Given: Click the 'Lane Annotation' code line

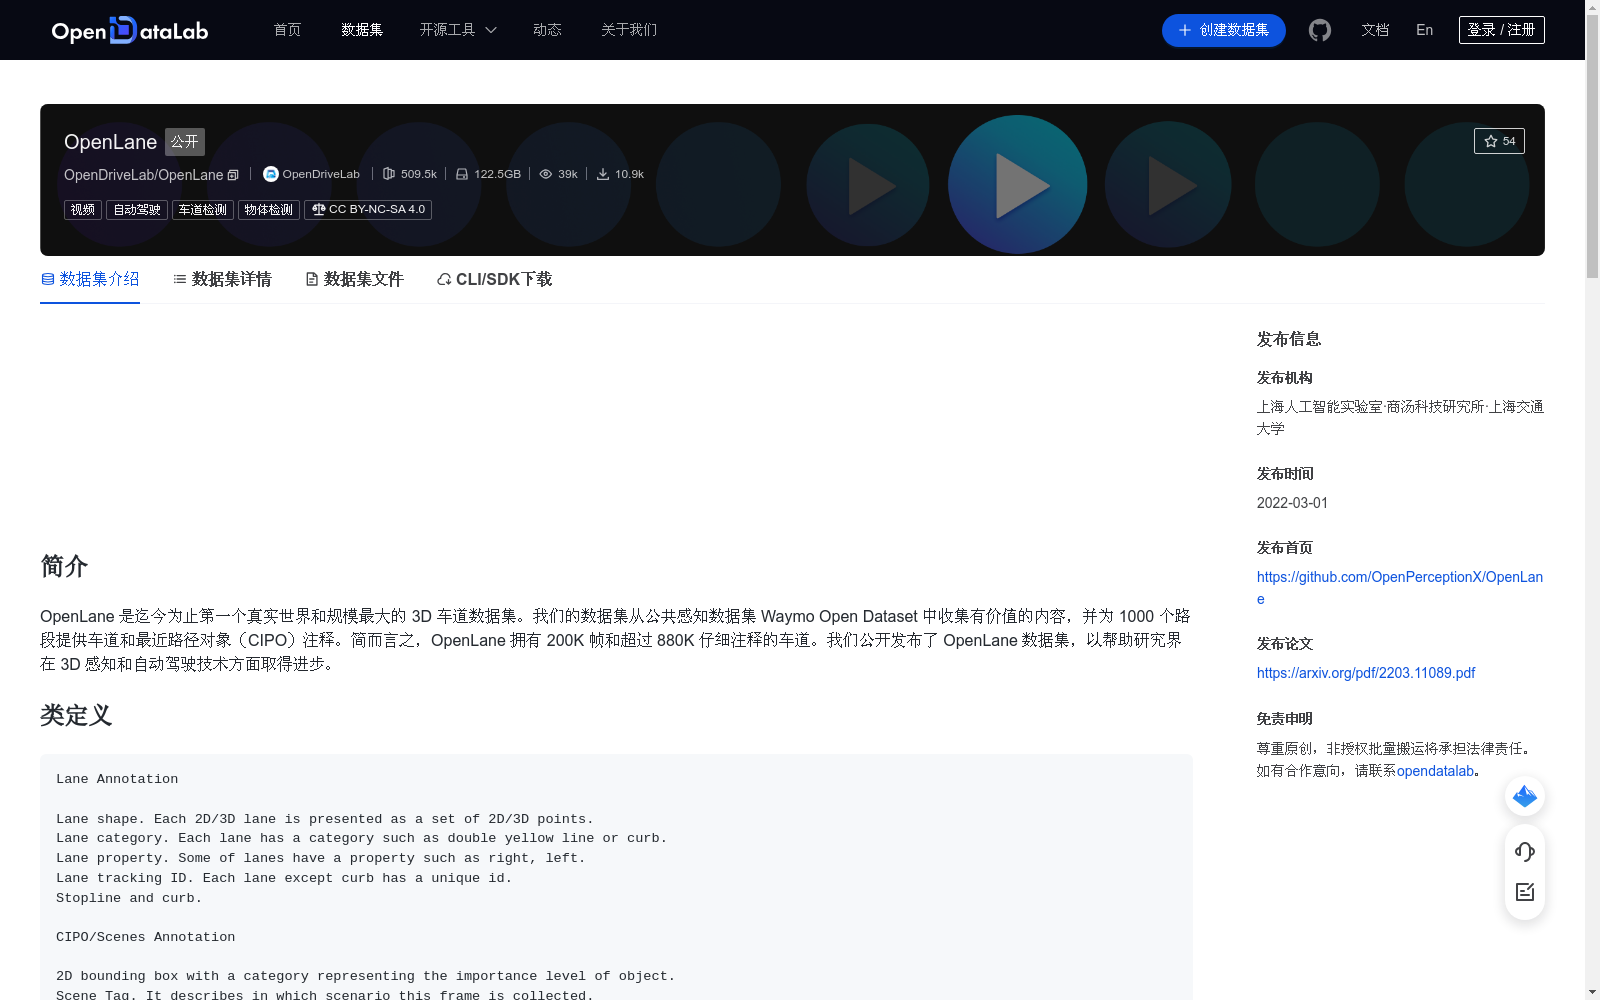Looking at the screenshot, I should click(x=117, y=779).
